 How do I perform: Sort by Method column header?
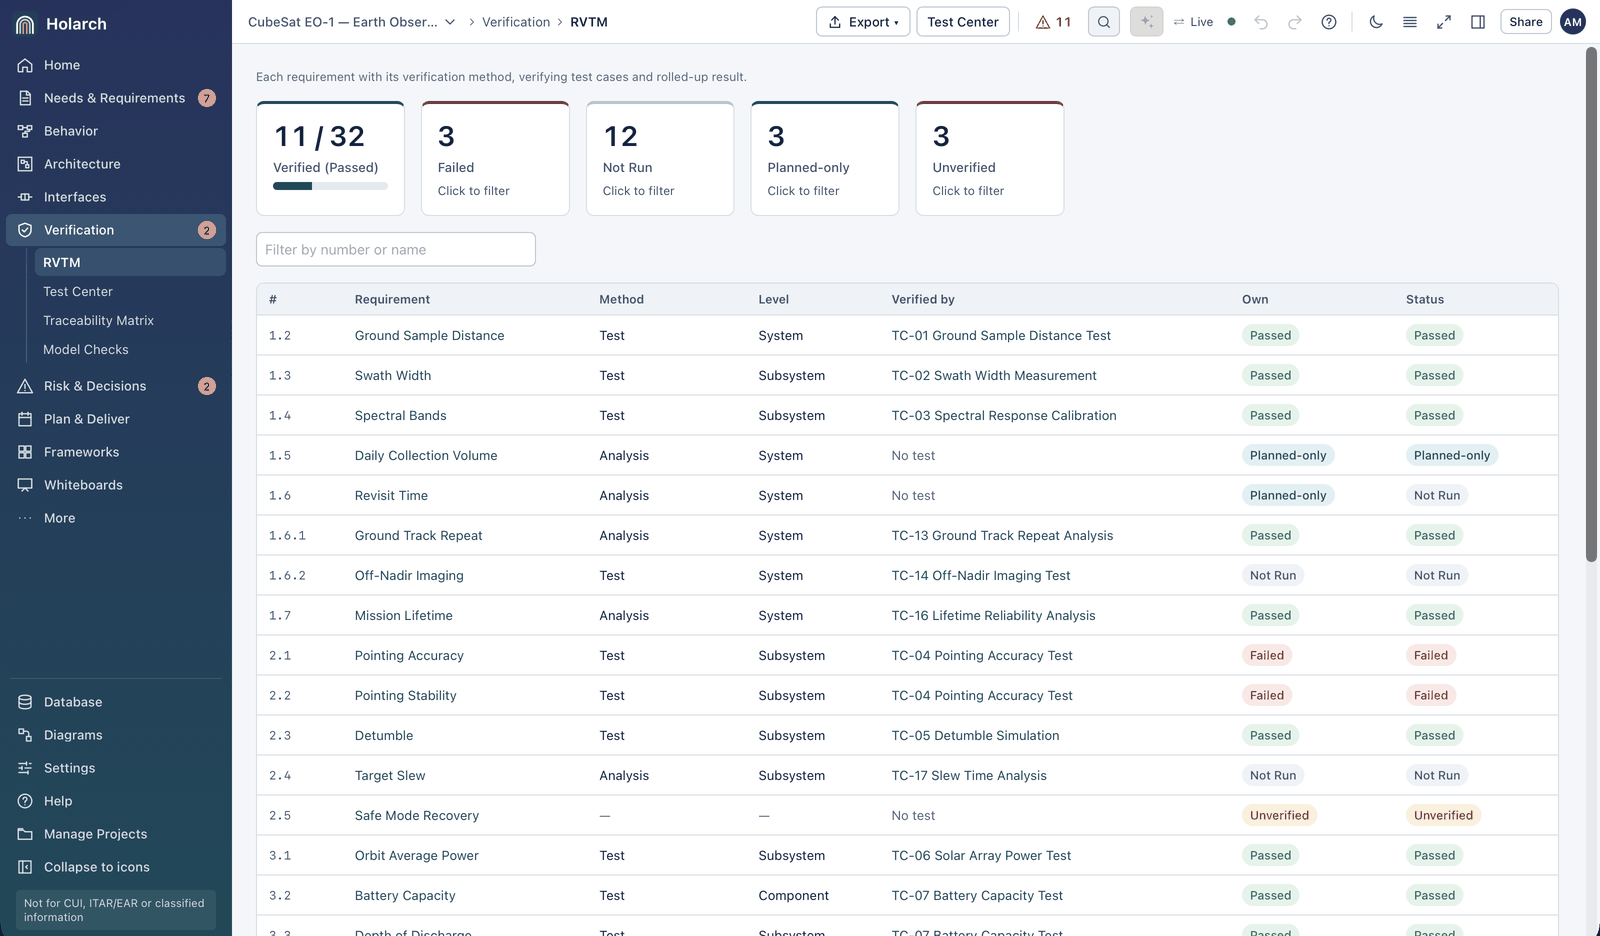click(x=621, y=299)
